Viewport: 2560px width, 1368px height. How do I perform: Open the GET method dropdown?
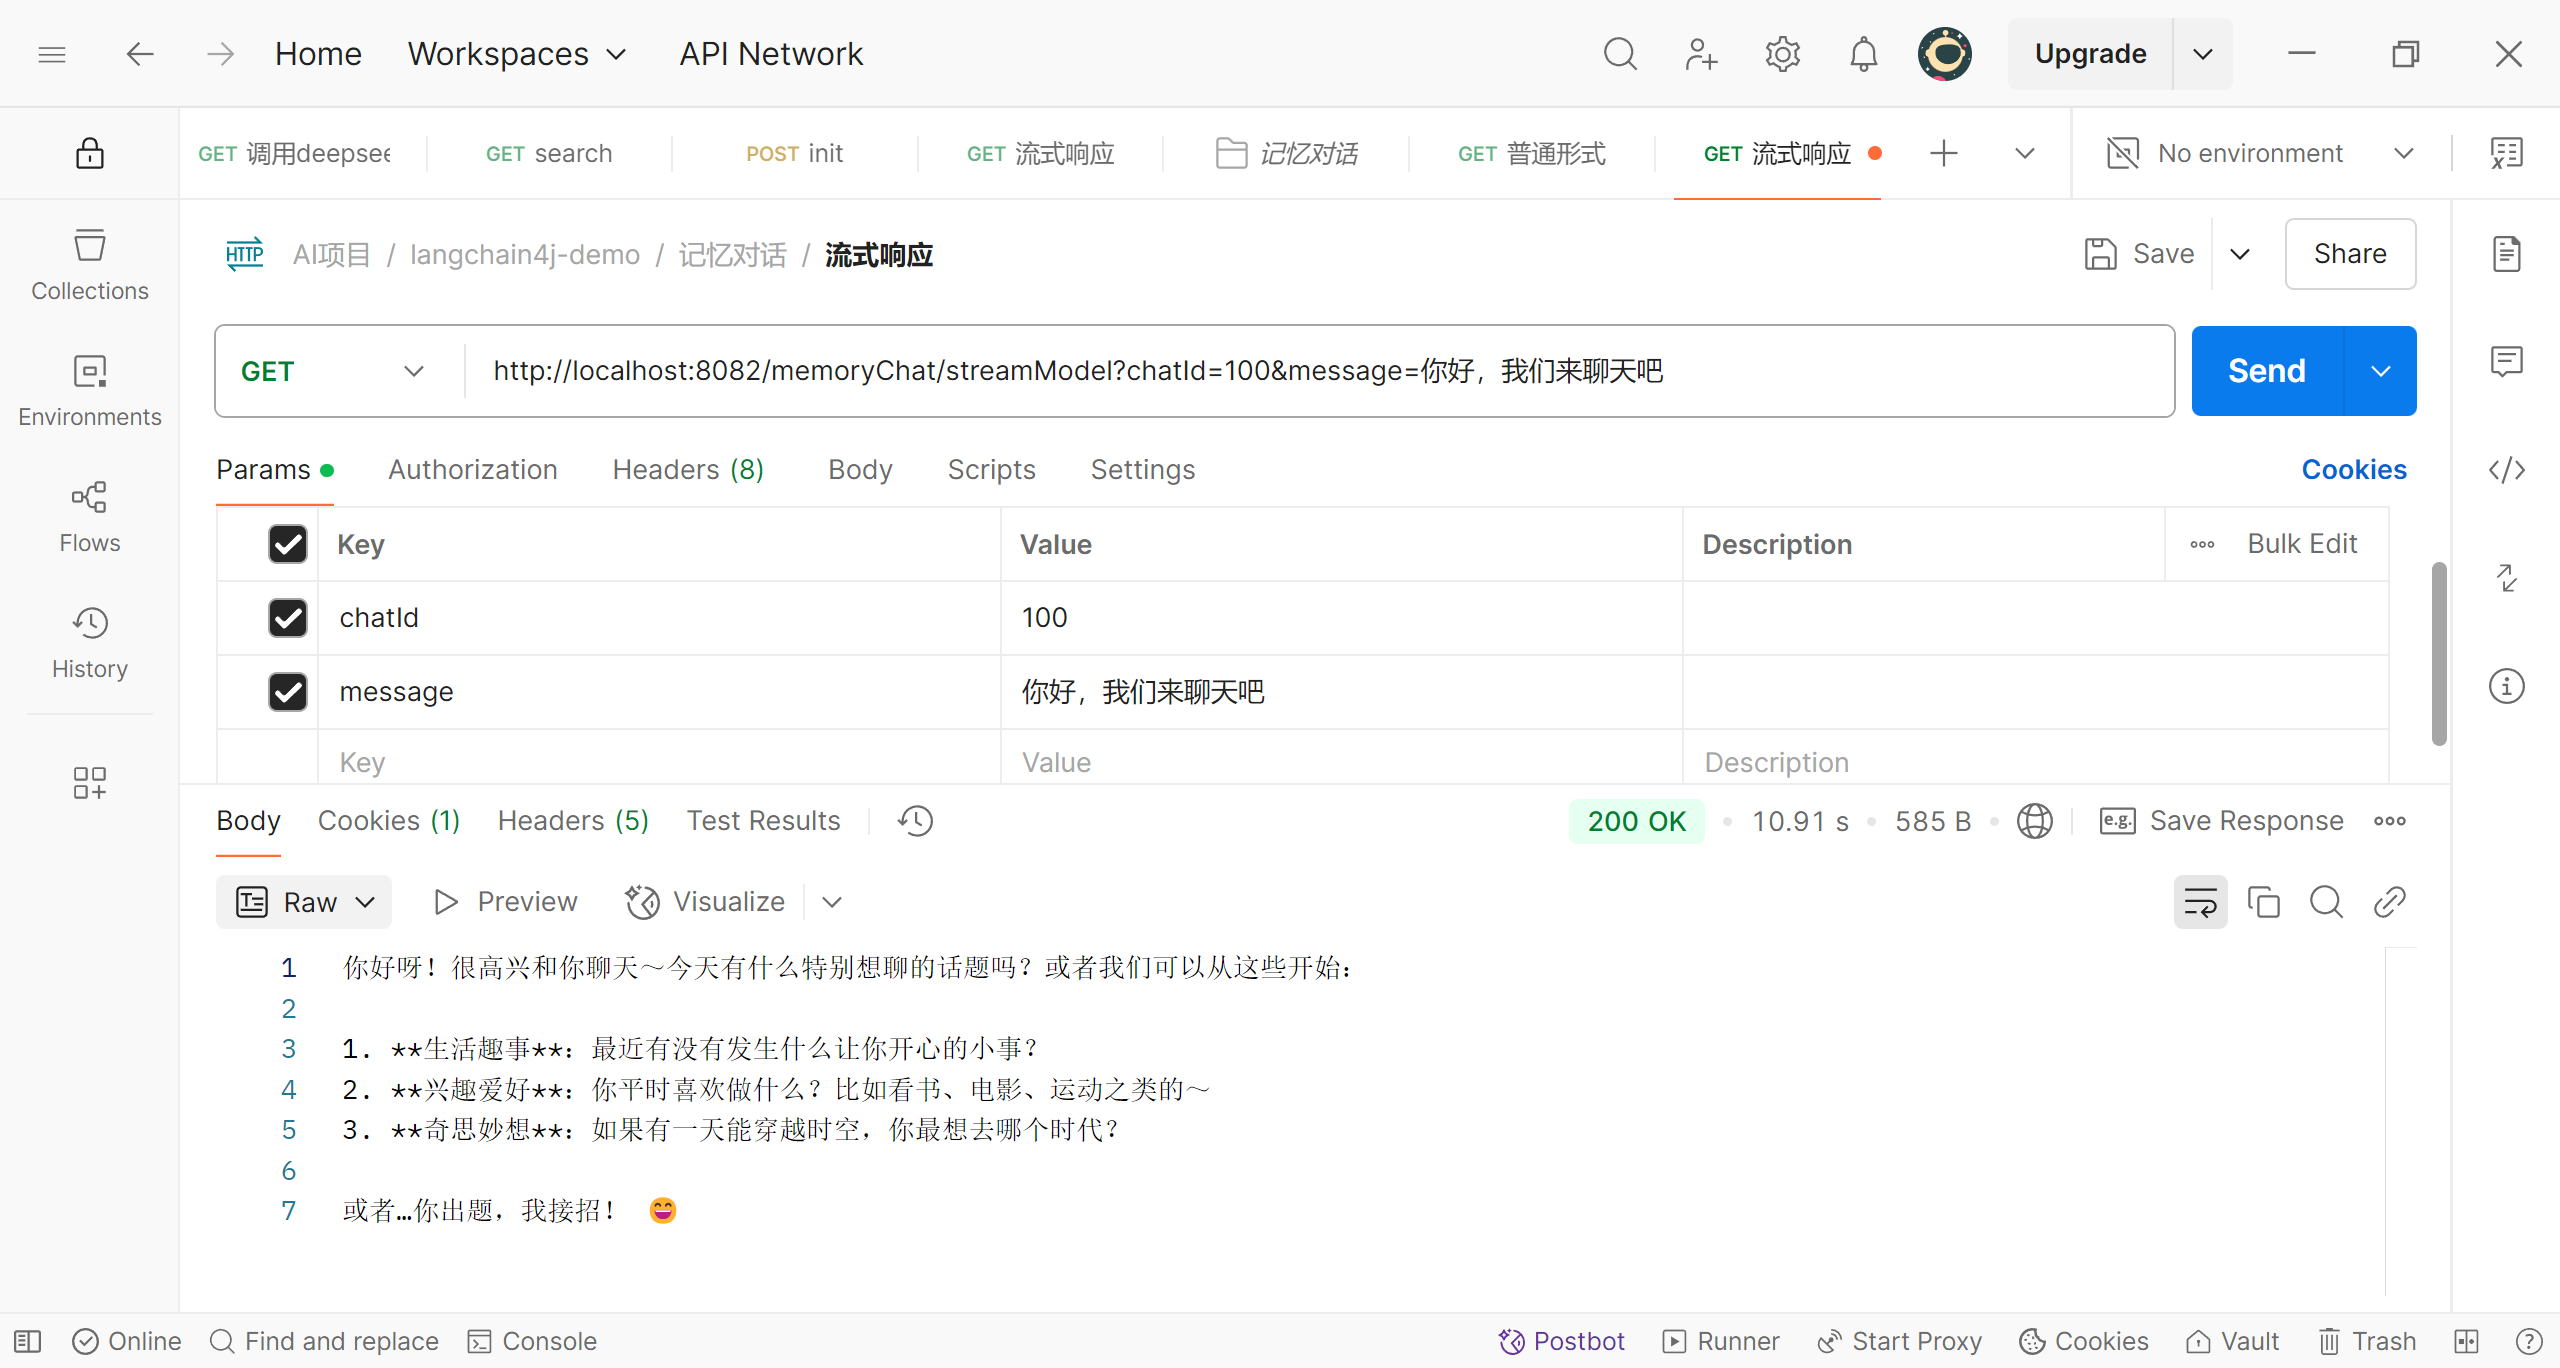[333, 371]
